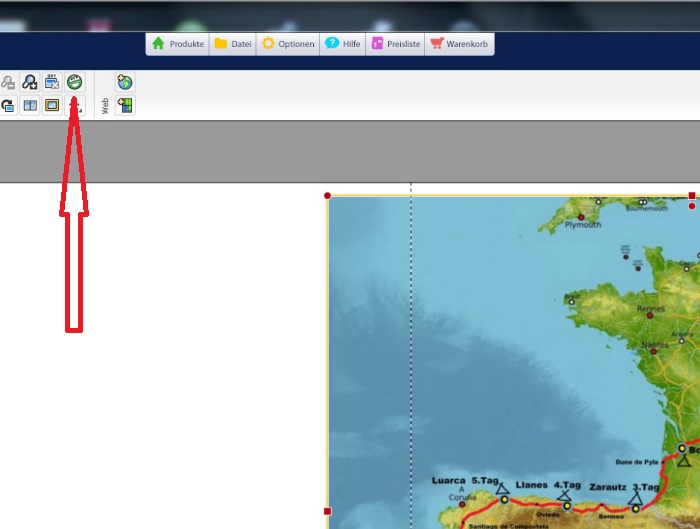The image size is (700, 529).
Task: Click the double-page spread view icon
Action: pos(30,105)
